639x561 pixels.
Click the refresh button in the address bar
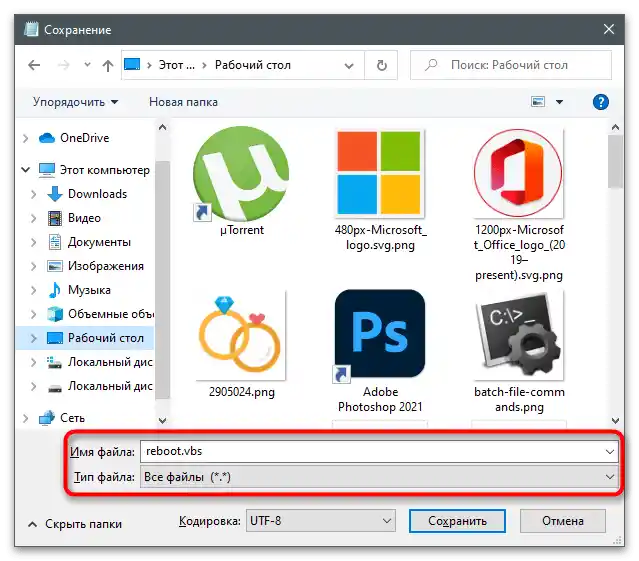click(381, 65)
